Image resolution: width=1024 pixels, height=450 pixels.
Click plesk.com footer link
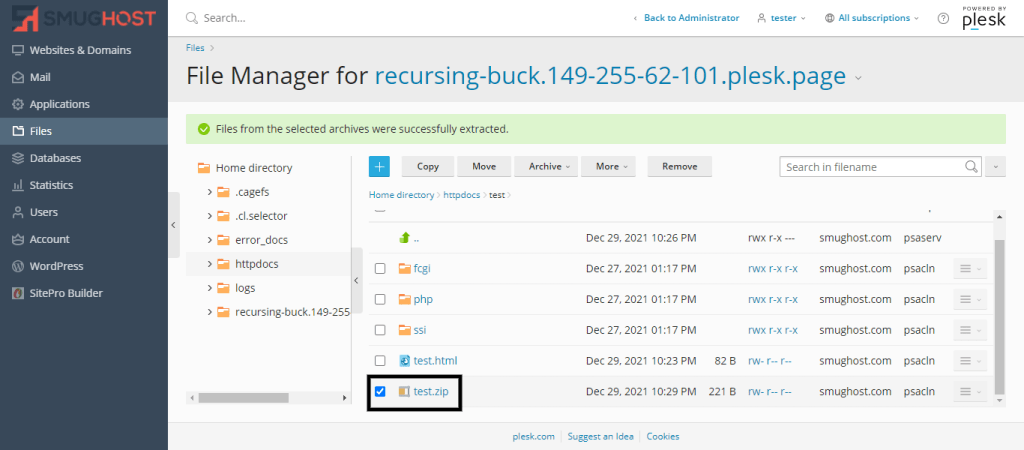534,436
